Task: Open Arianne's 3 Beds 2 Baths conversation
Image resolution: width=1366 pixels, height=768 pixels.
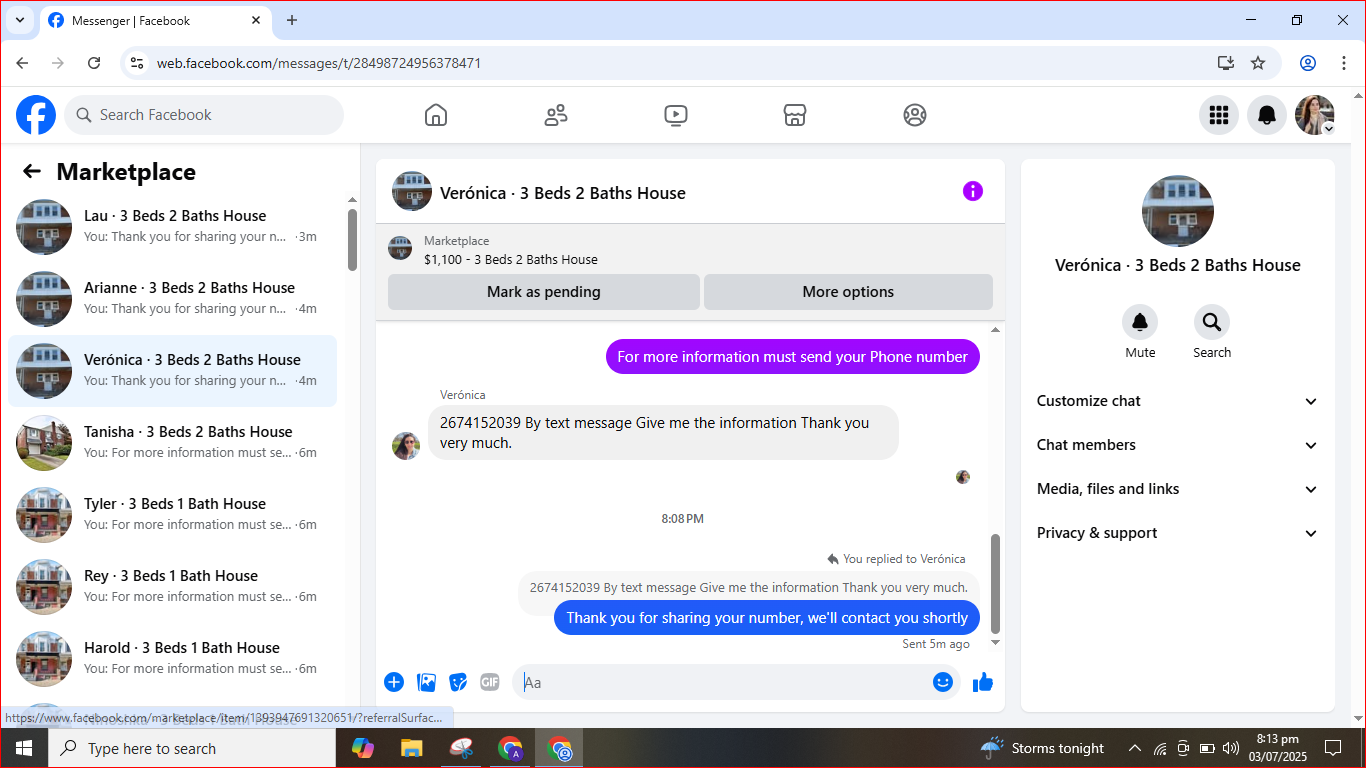Action: point(173,299)
